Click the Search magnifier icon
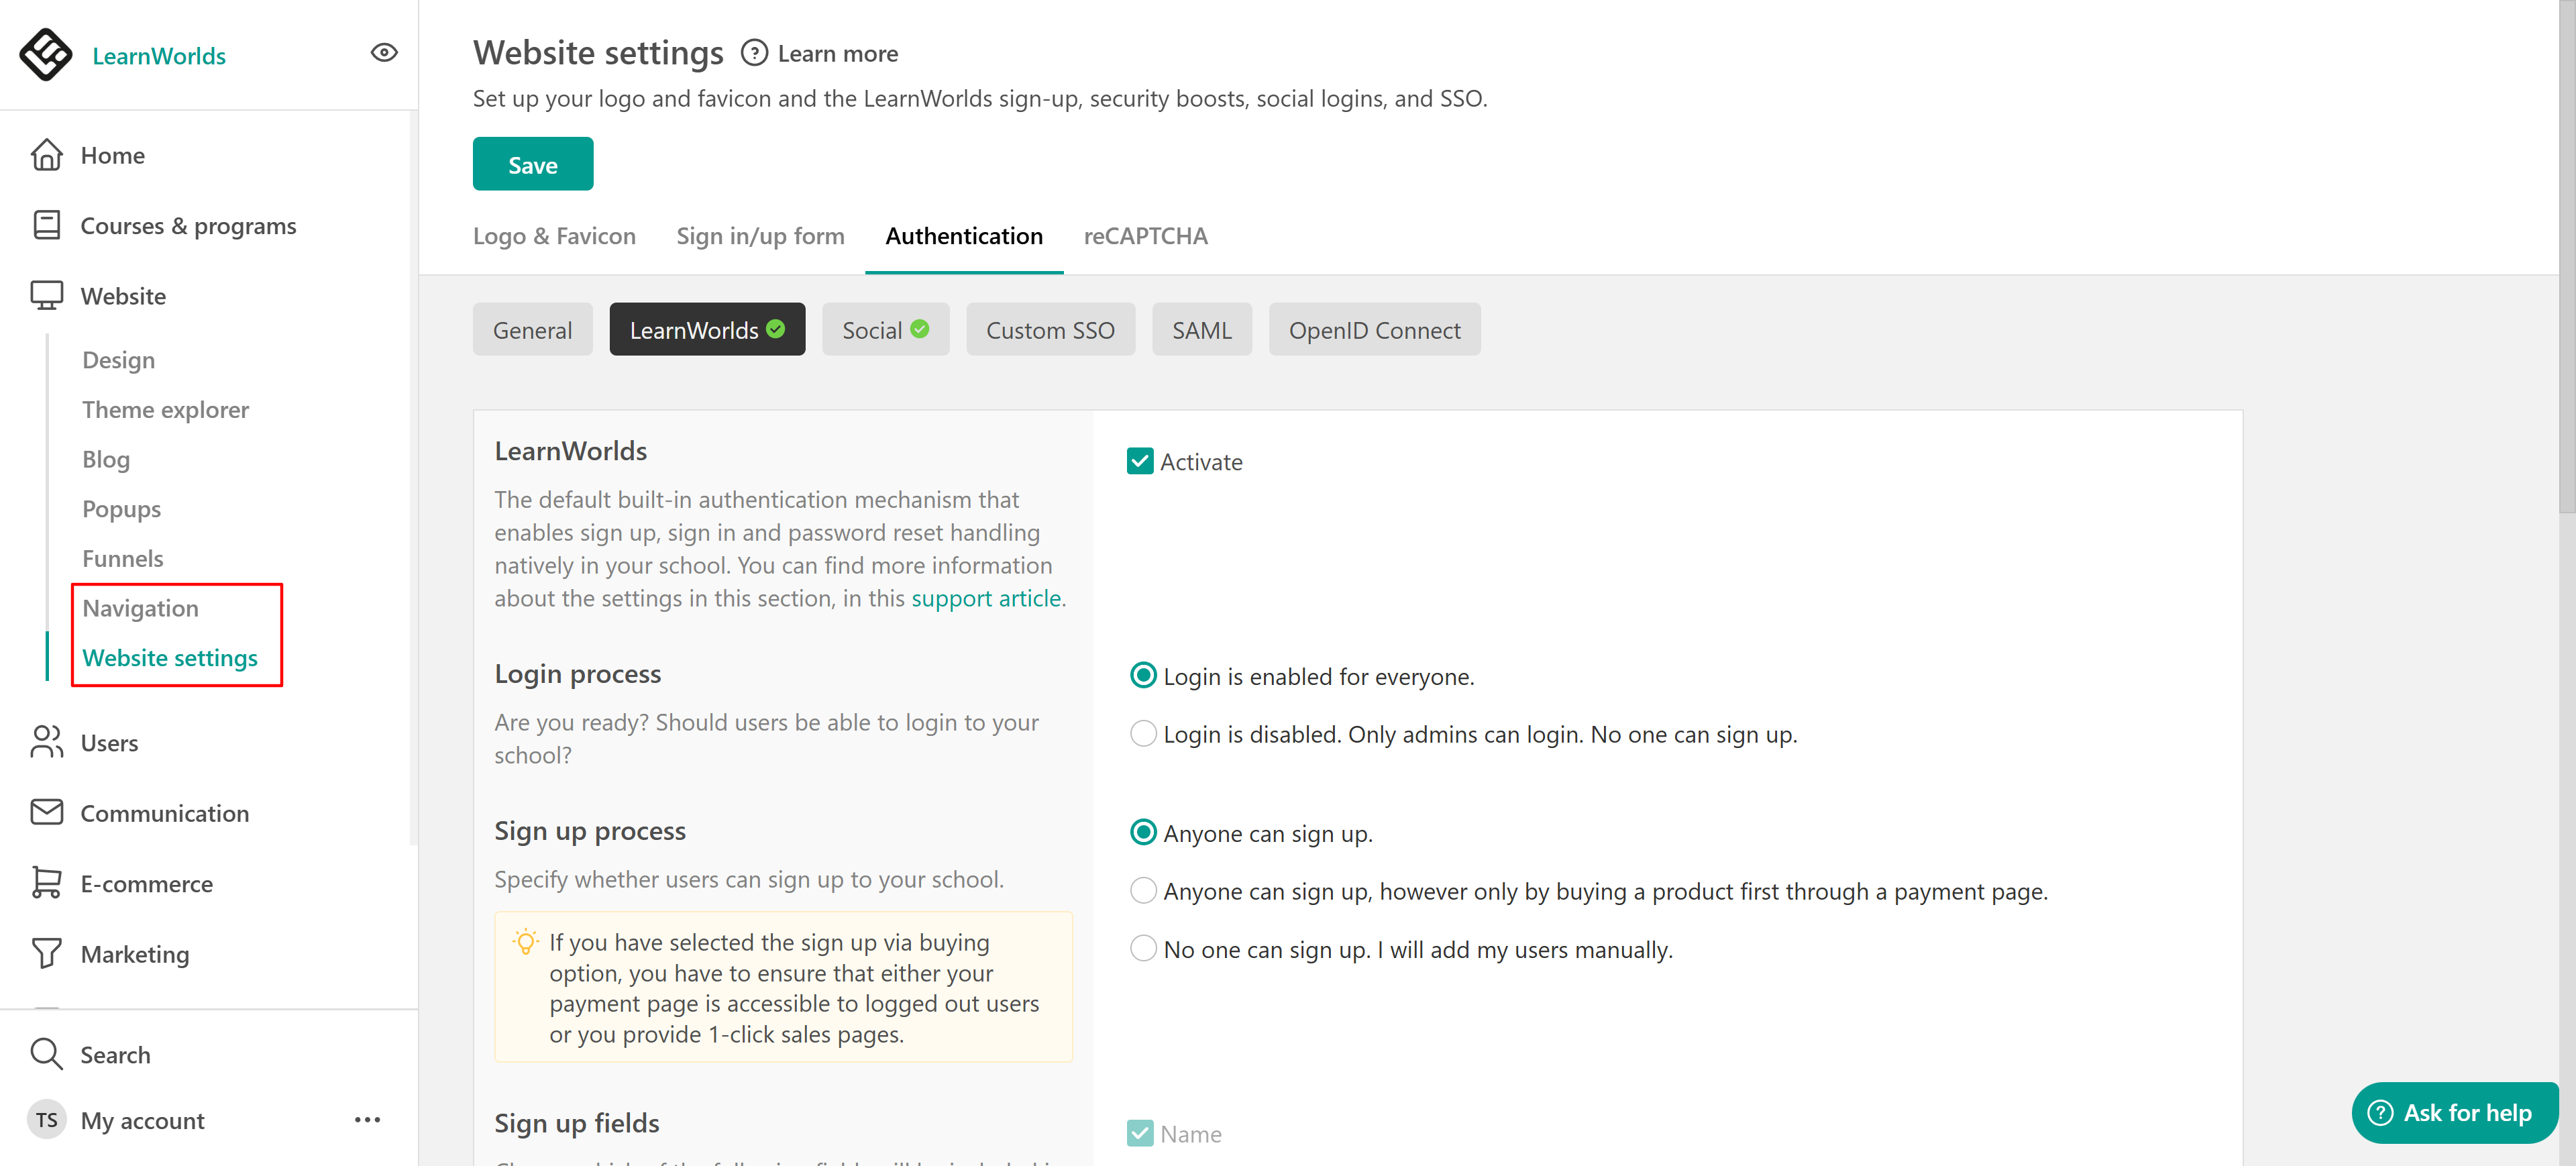The width and height of the screenshot is (2576, 1166). pyautogui.click(x=46, y=1054)
